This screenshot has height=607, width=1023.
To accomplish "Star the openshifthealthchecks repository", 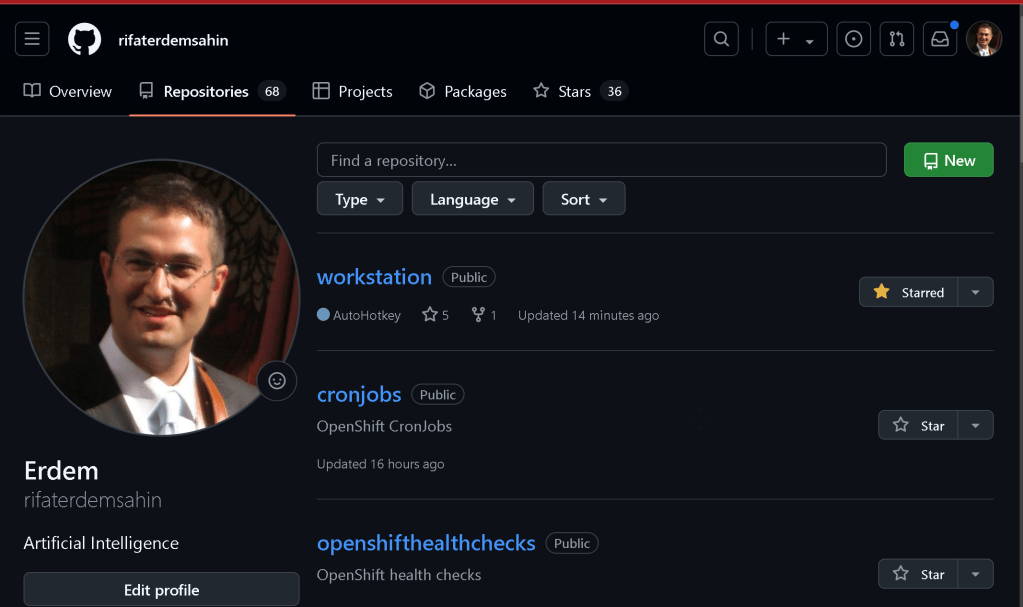I will pyautogui.click(x=918, y=574).
